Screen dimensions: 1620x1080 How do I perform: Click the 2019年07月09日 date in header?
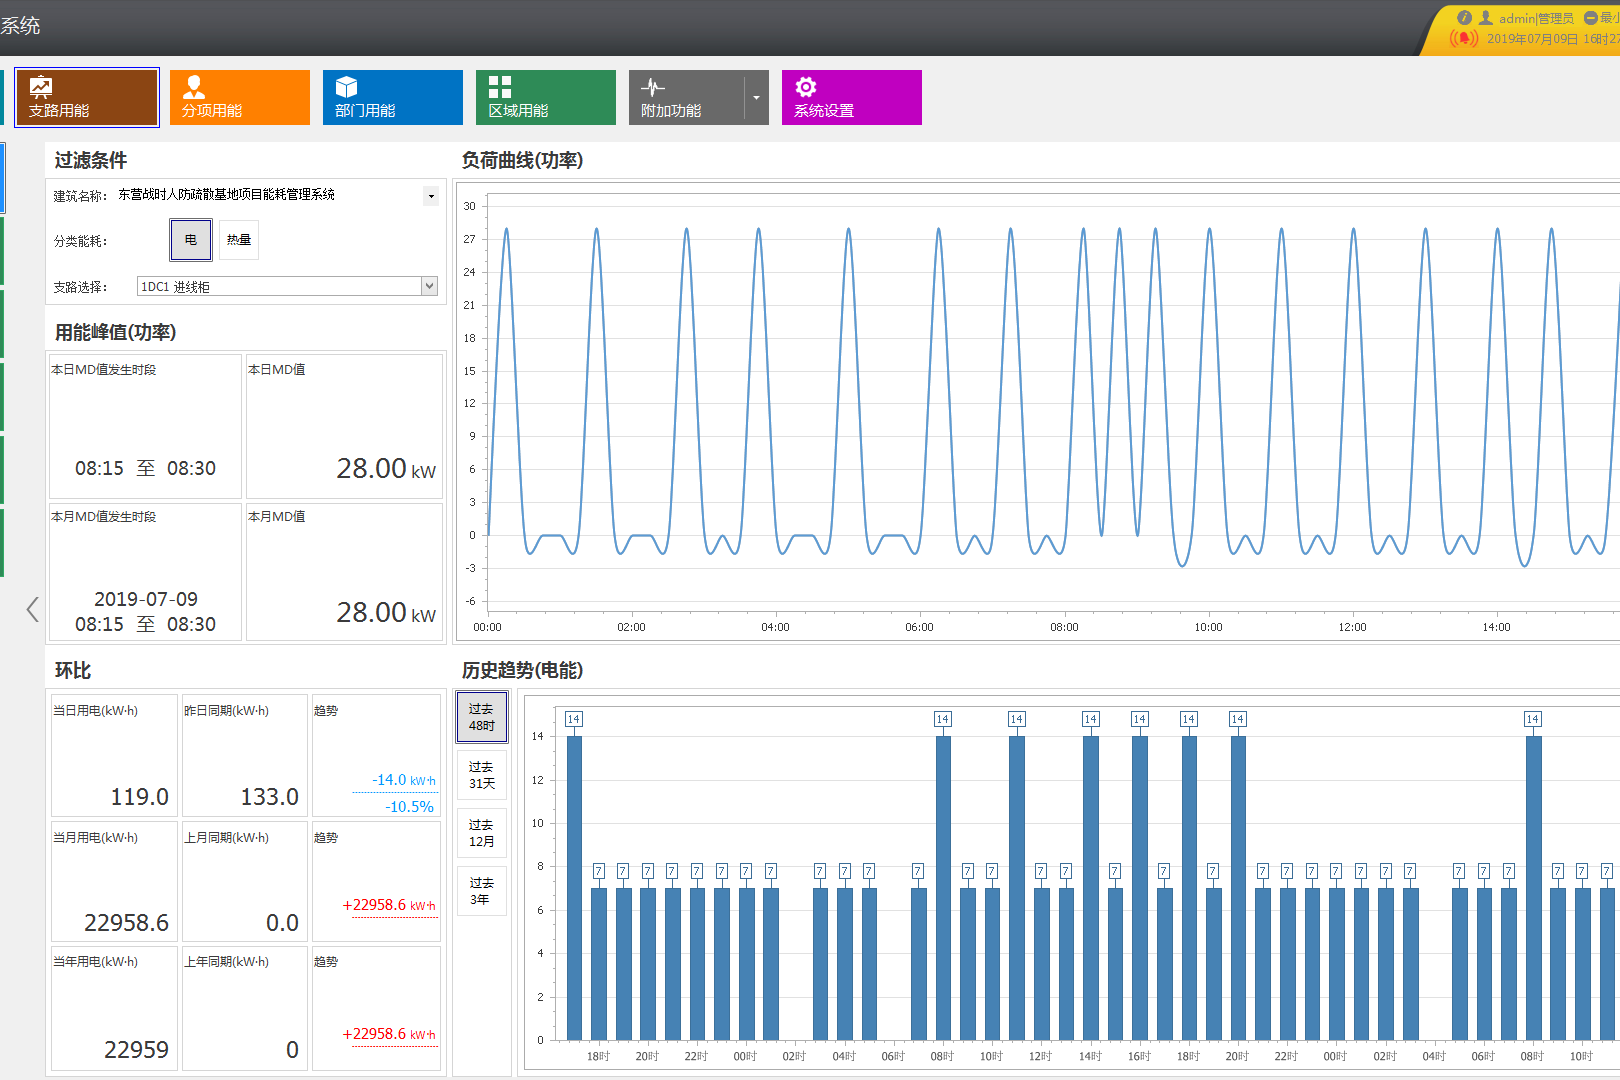point(1532,39)
